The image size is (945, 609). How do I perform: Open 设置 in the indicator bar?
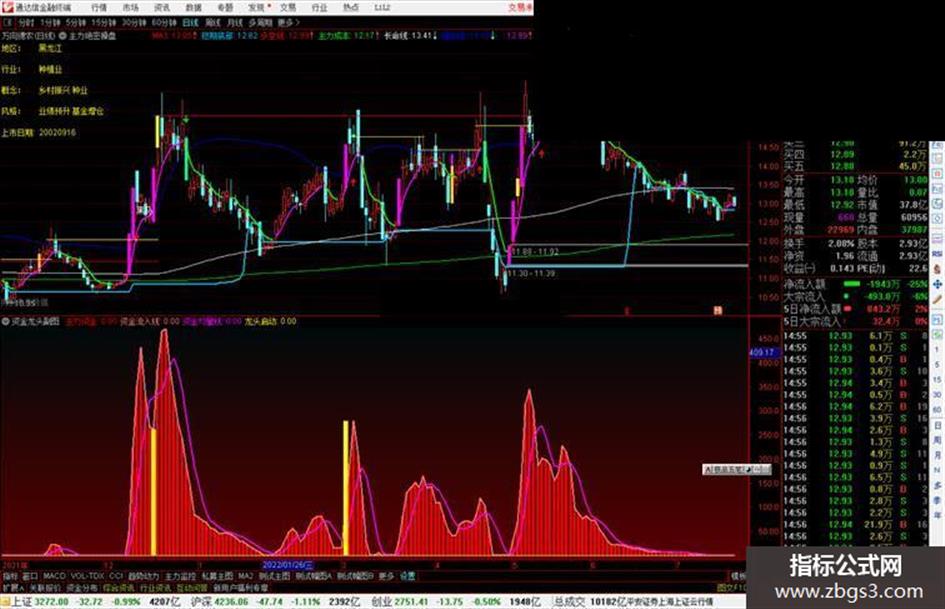pos(407,576)
